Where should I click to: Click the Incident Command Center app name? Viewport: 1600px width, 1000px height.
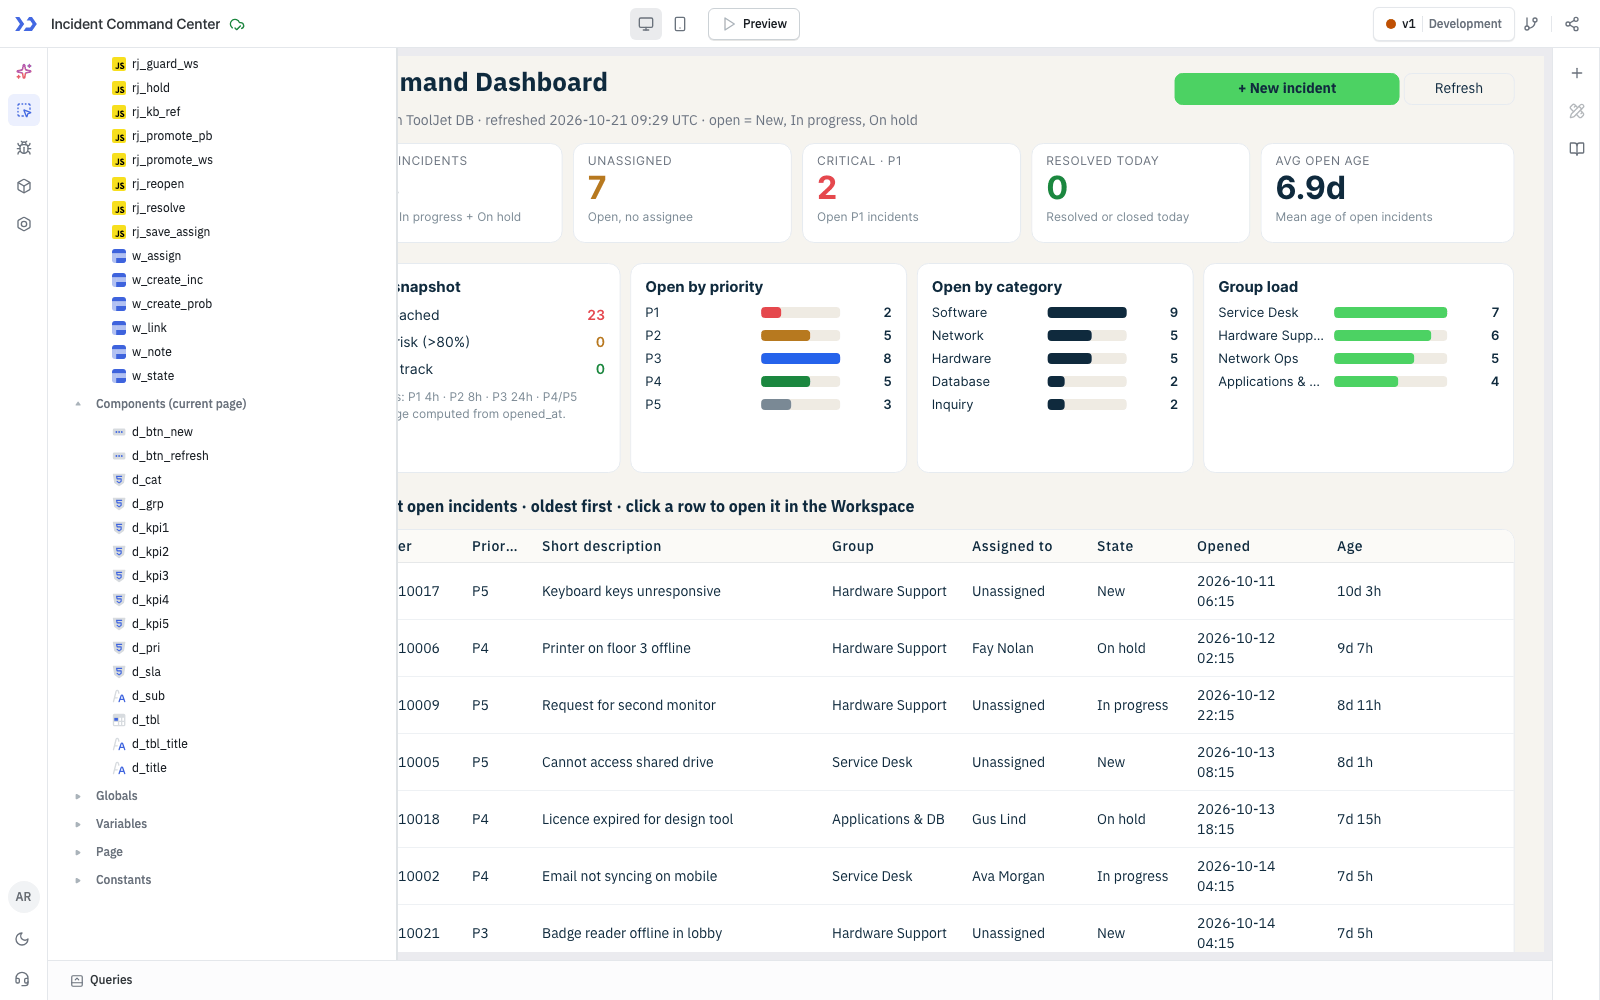tap(135, 24)
